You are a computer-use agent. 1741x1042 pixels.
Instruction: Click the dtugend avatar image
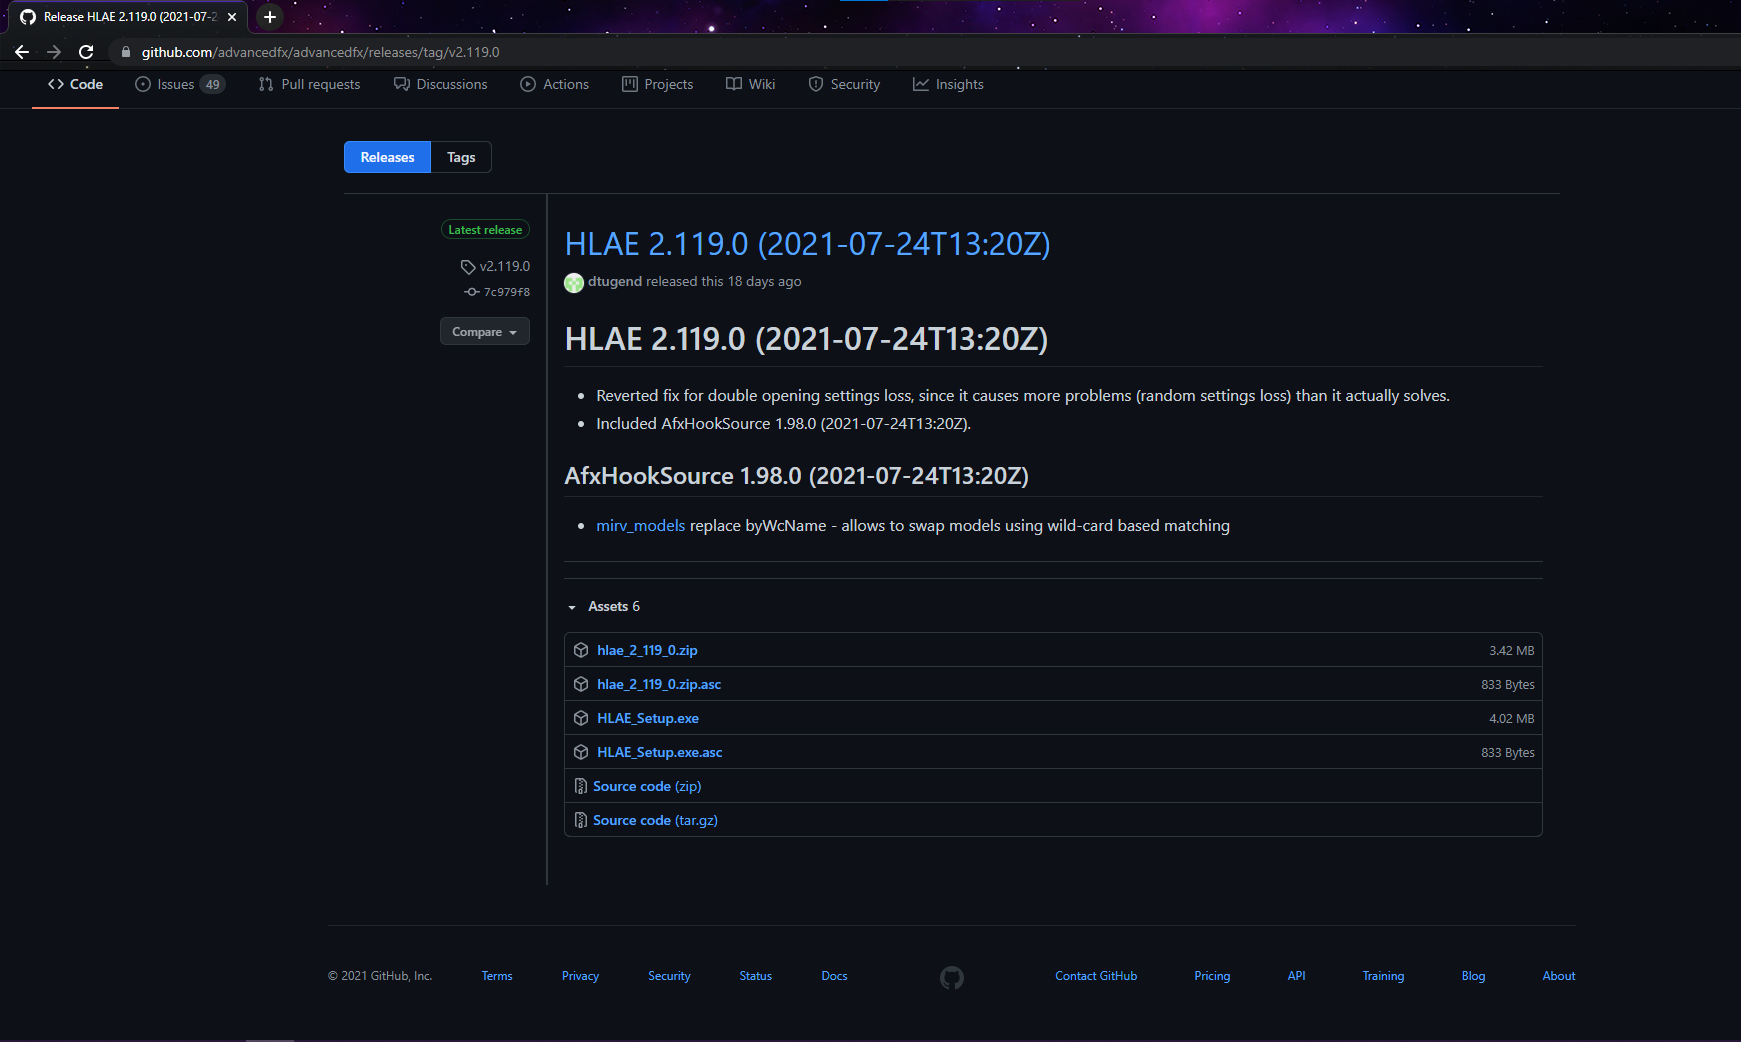574,283
